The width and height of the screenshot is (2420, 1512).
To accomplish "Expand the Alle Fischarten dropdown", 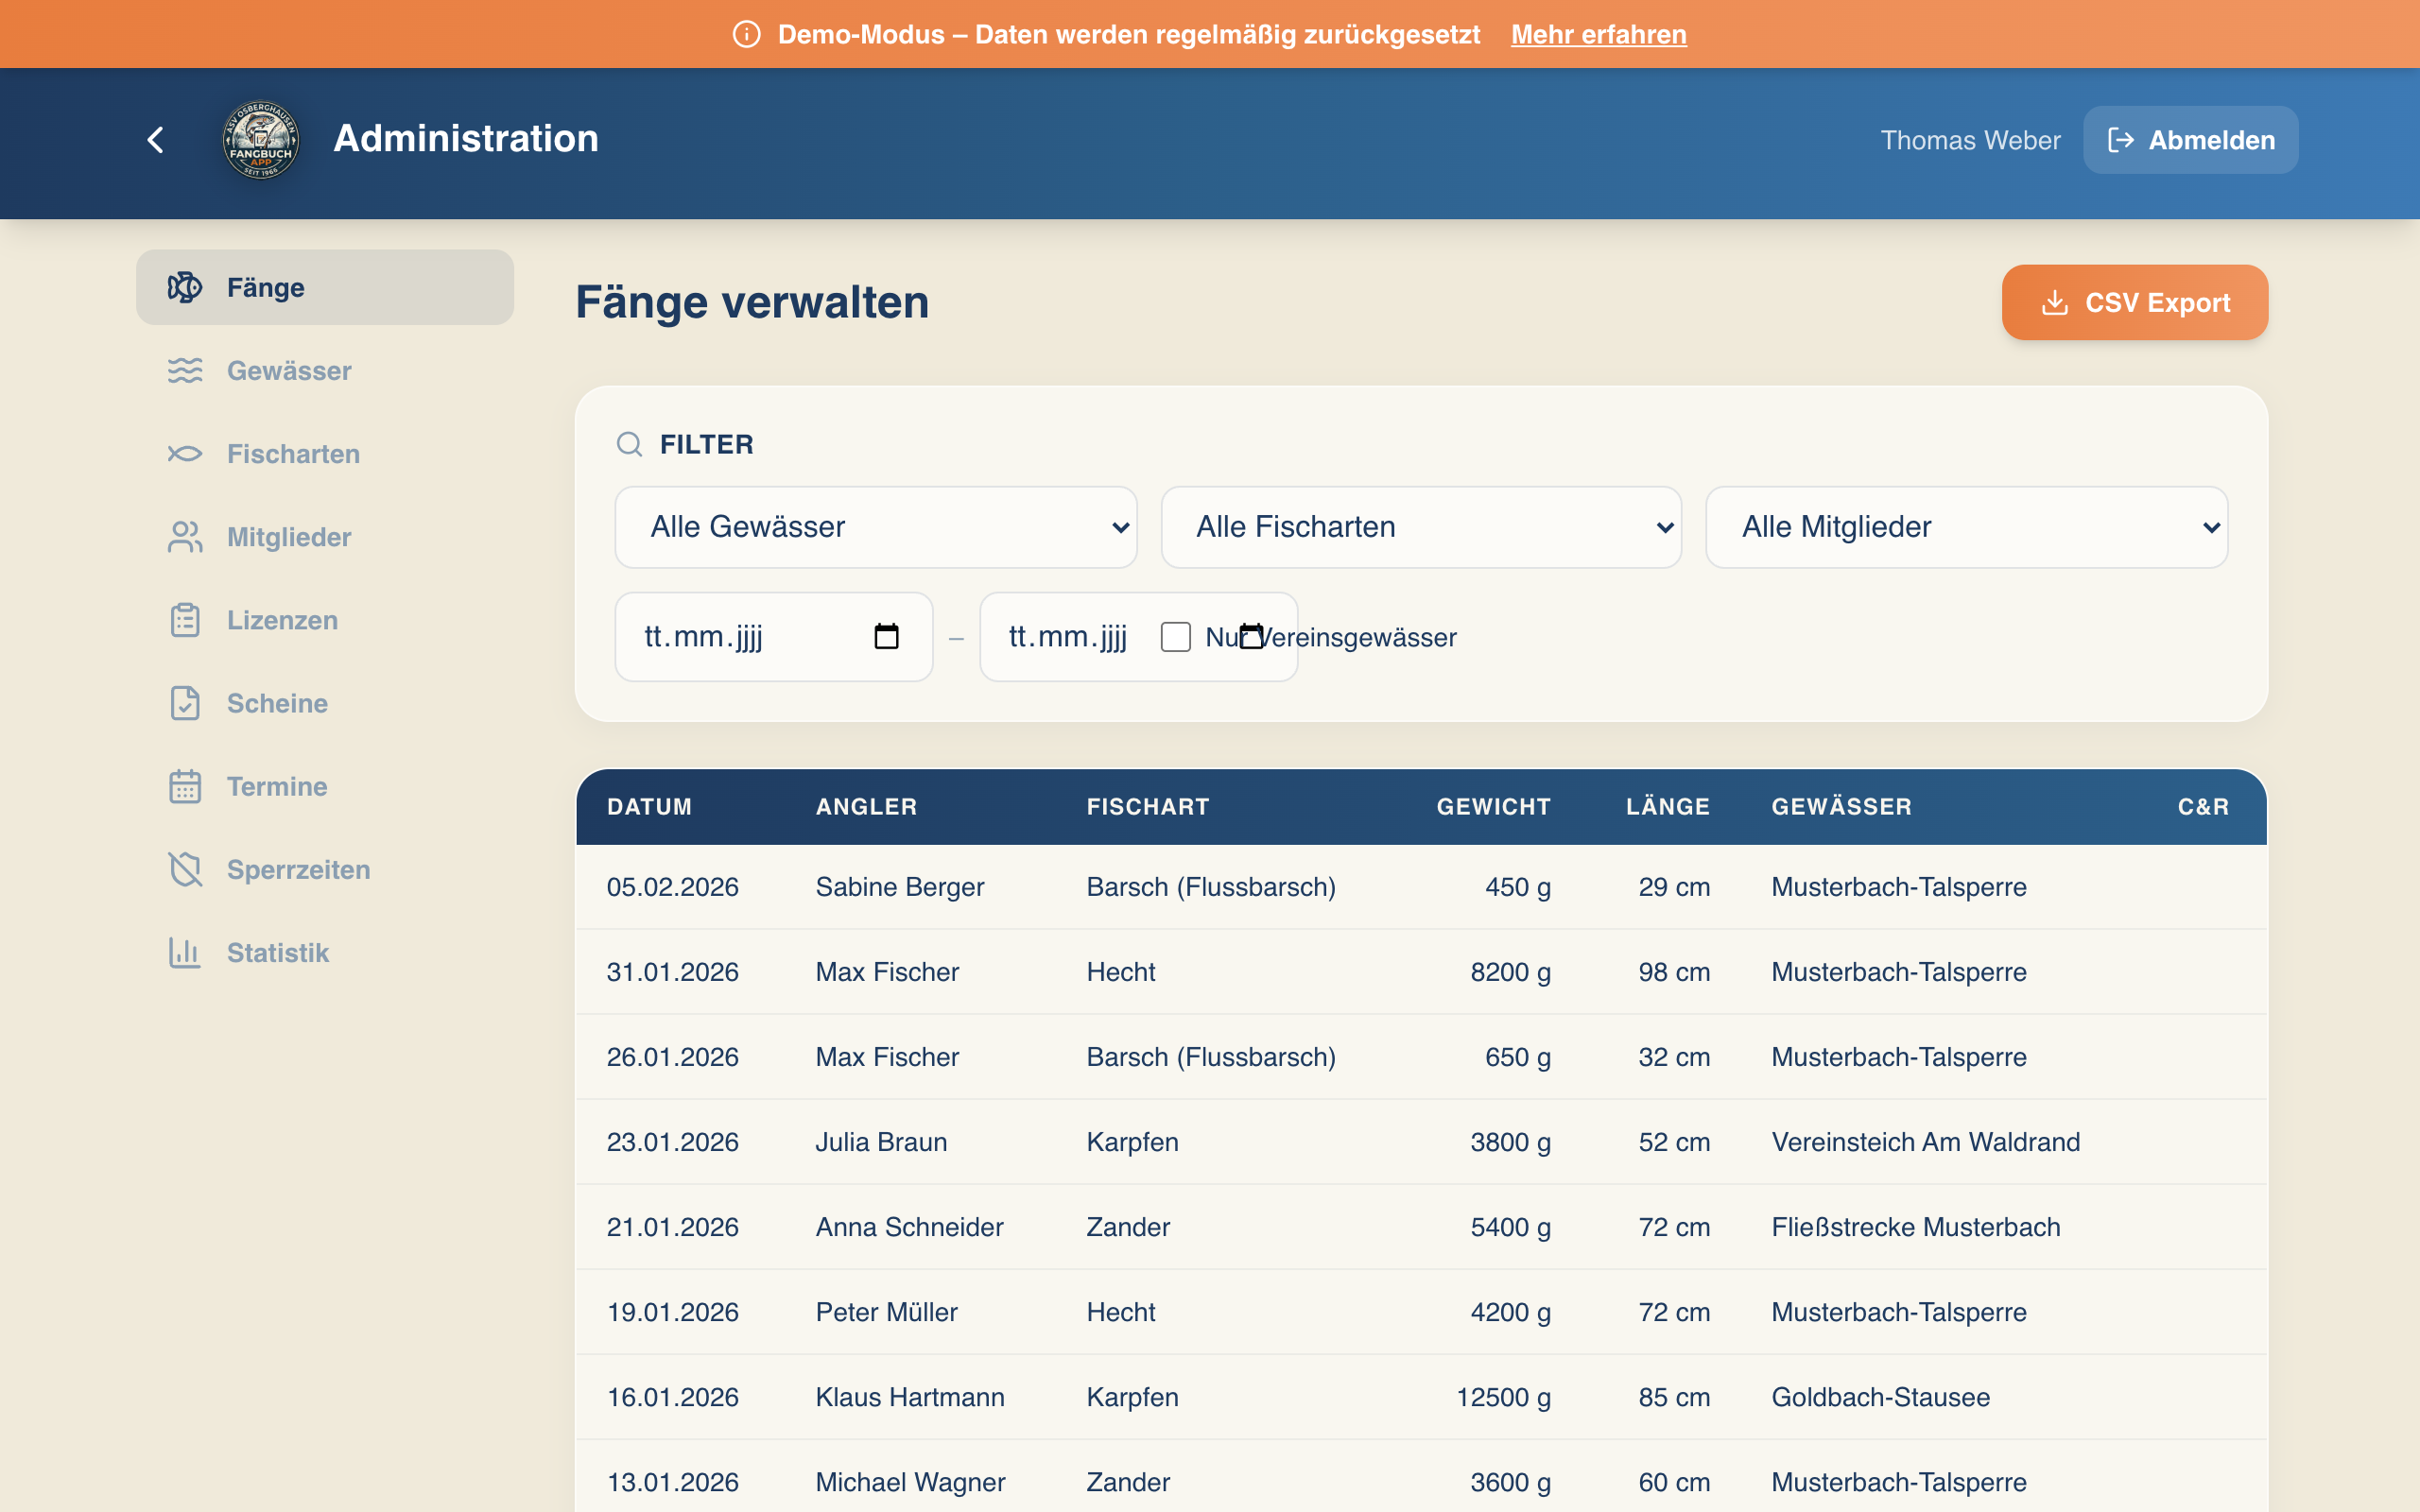I will coord(1420,527).
